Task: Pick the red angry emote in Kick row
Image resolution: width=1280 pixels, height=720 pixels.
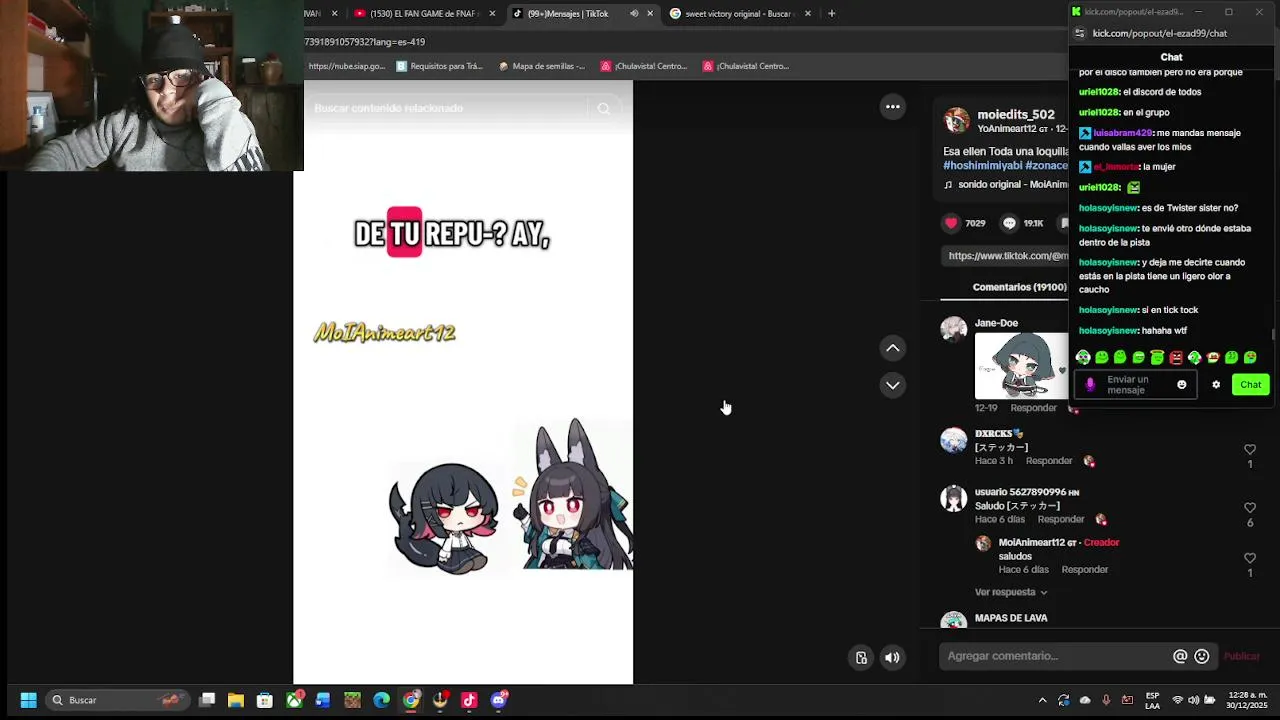Action: tap(1176, 357)
